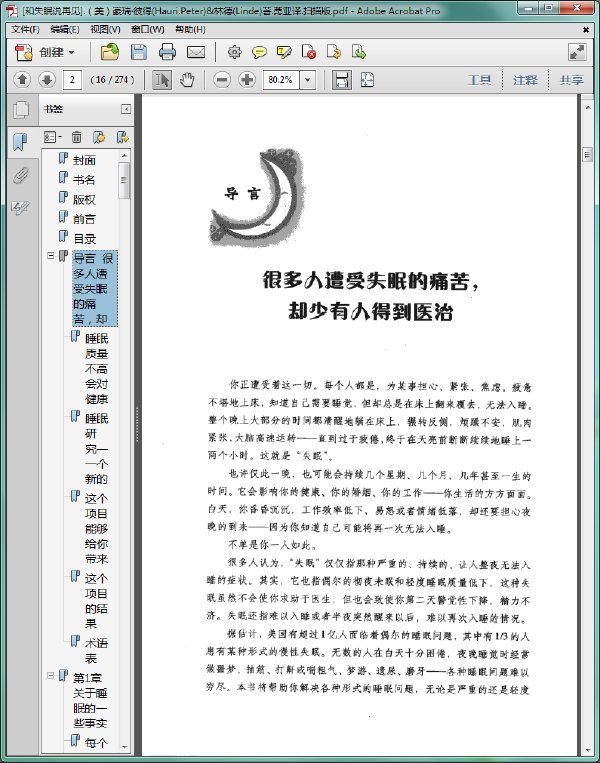600x763 pixels.
Task: Open the 窗口(W) menu
Action: pyautogui.click(x=147, y=30)
